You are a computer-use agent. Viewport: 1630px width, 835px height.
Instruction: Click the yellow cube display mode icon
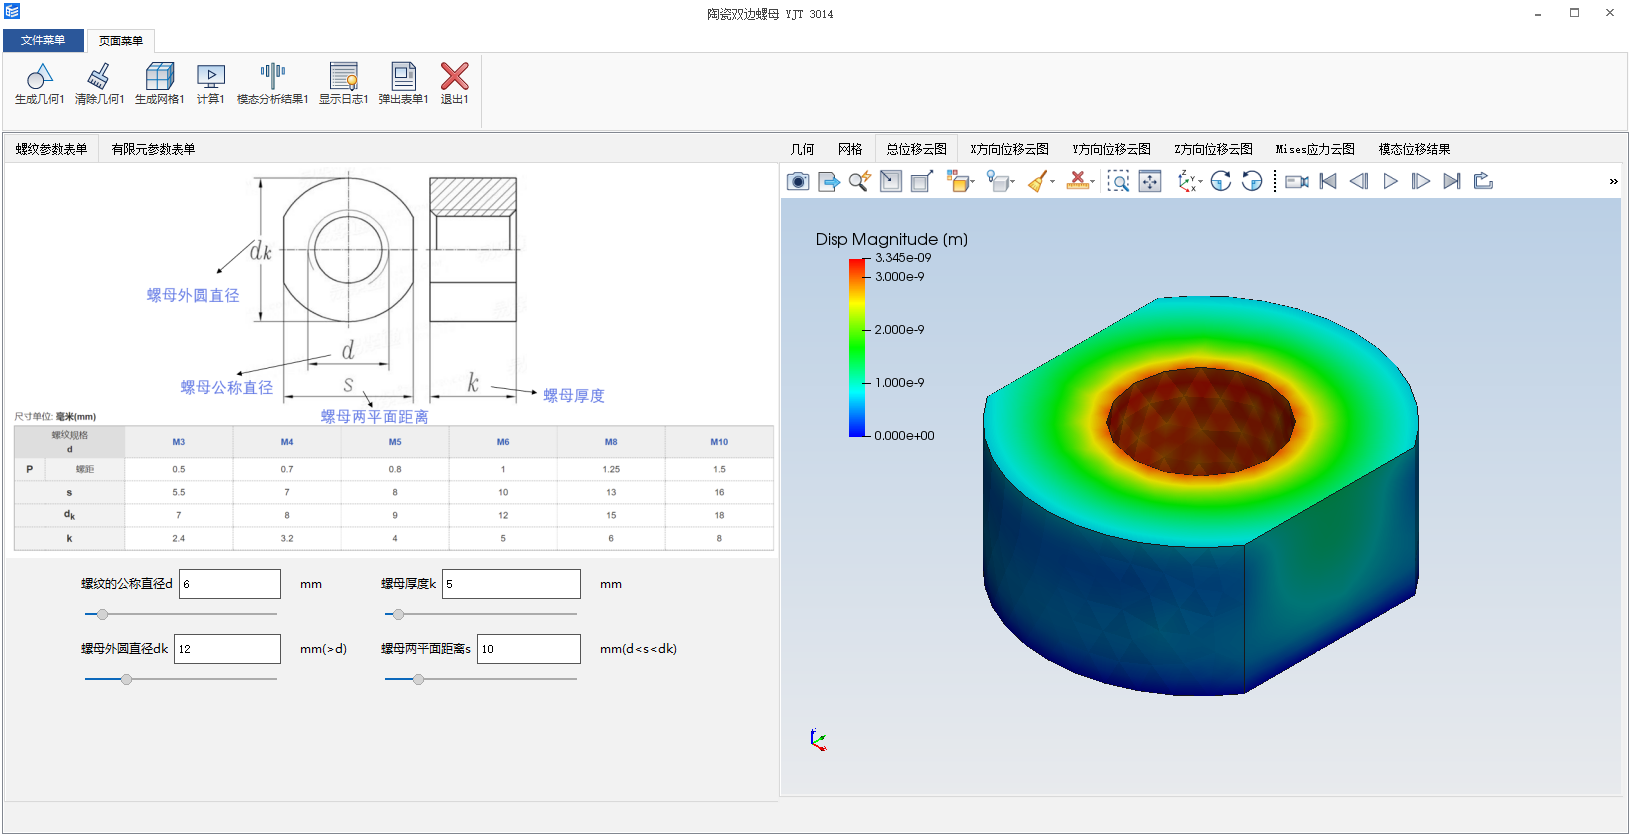[957, 181]
